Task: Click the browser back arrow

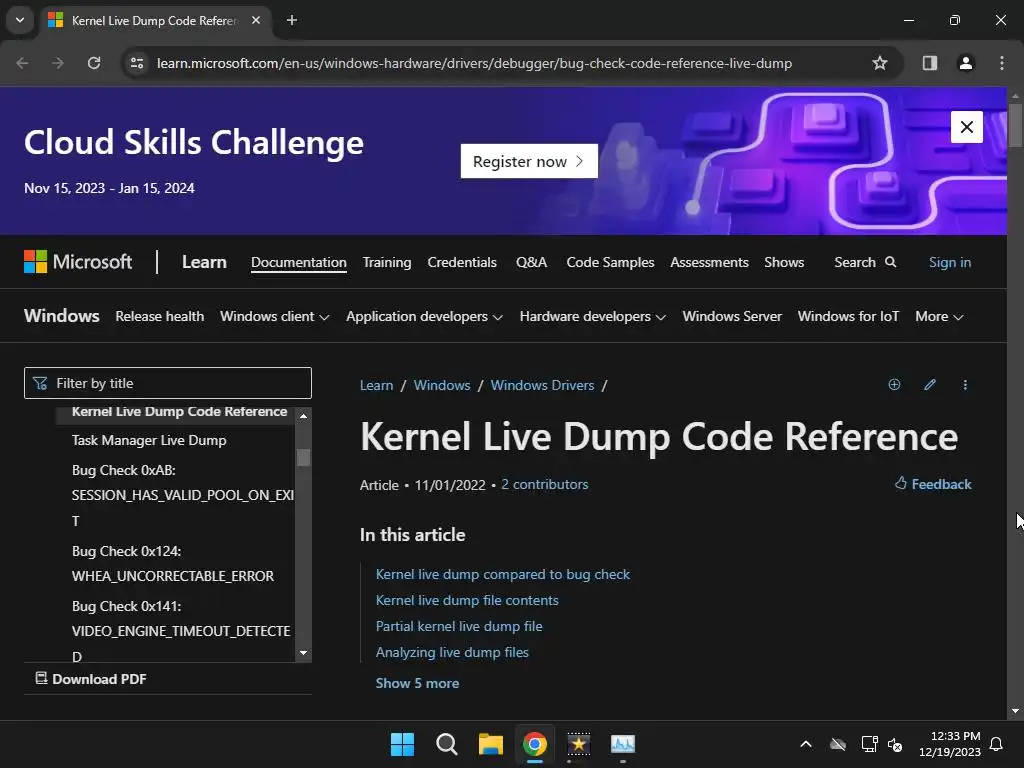Action: 22,63
